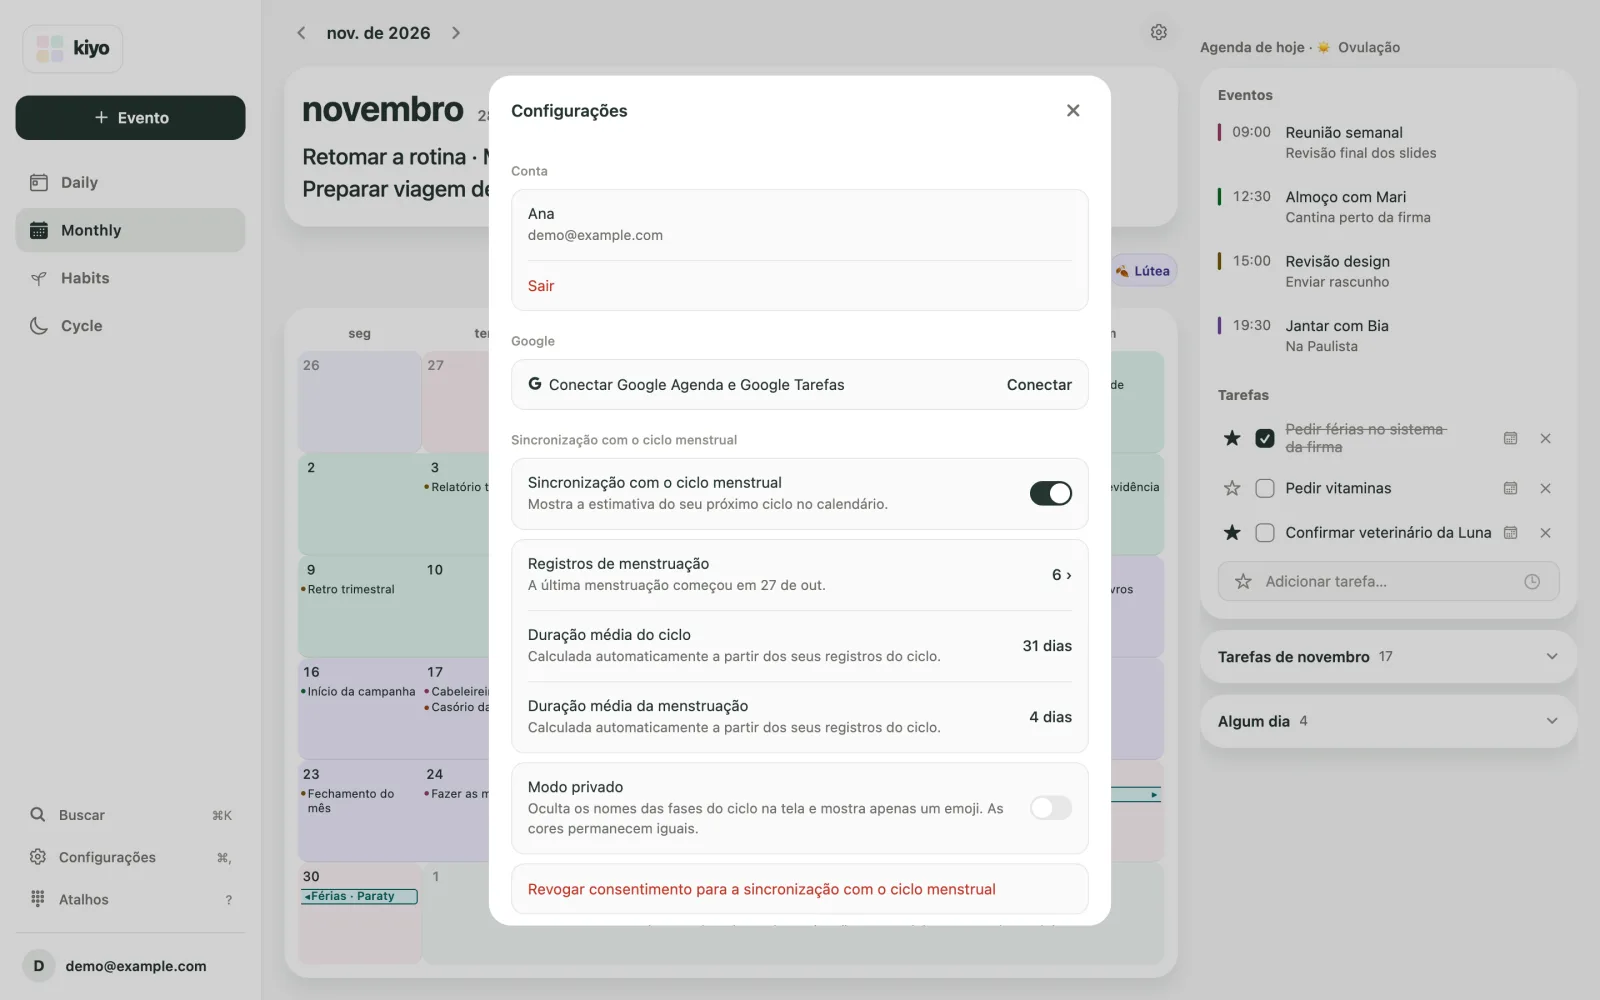Delete the Pedir férias no sistema task
This screenshot has height=1000, width=1600.
coord(1546,438)
